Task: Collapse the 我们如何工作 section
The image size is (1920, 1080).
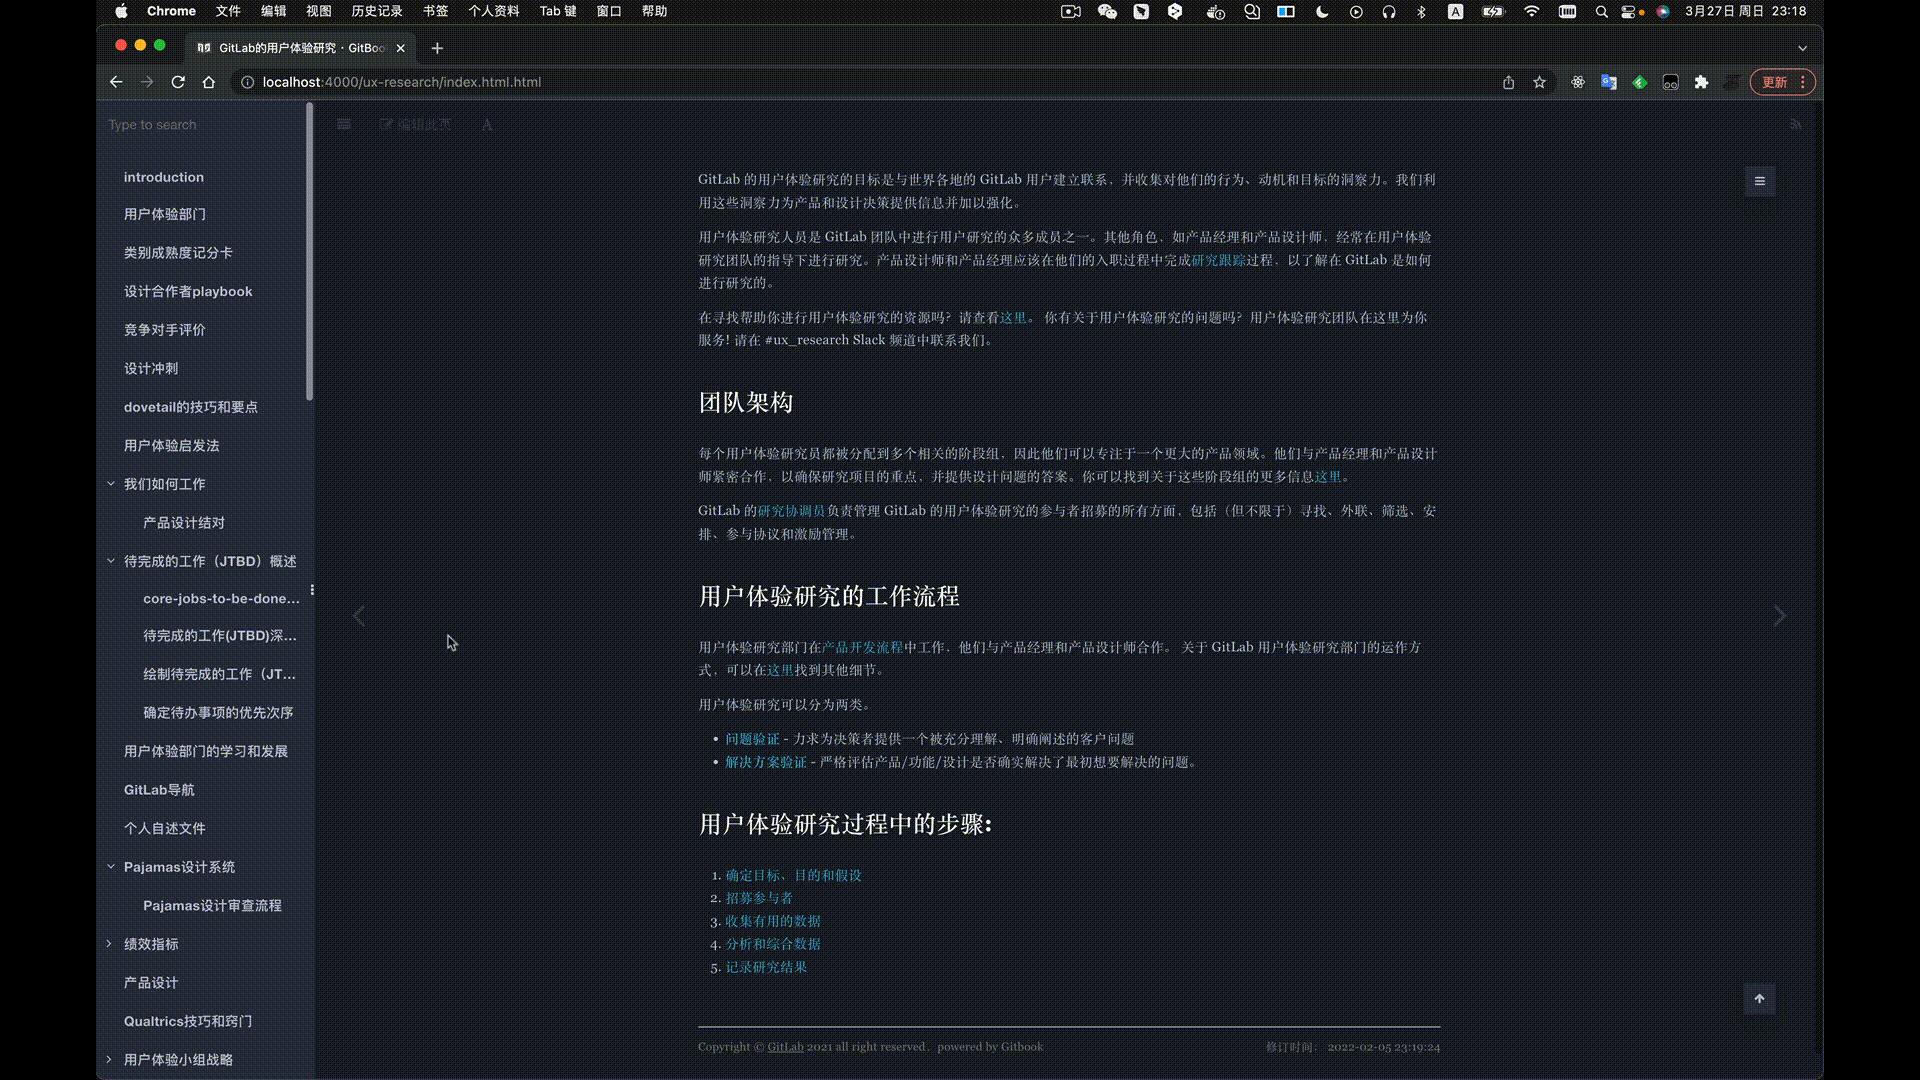Action: pos(110,484)
